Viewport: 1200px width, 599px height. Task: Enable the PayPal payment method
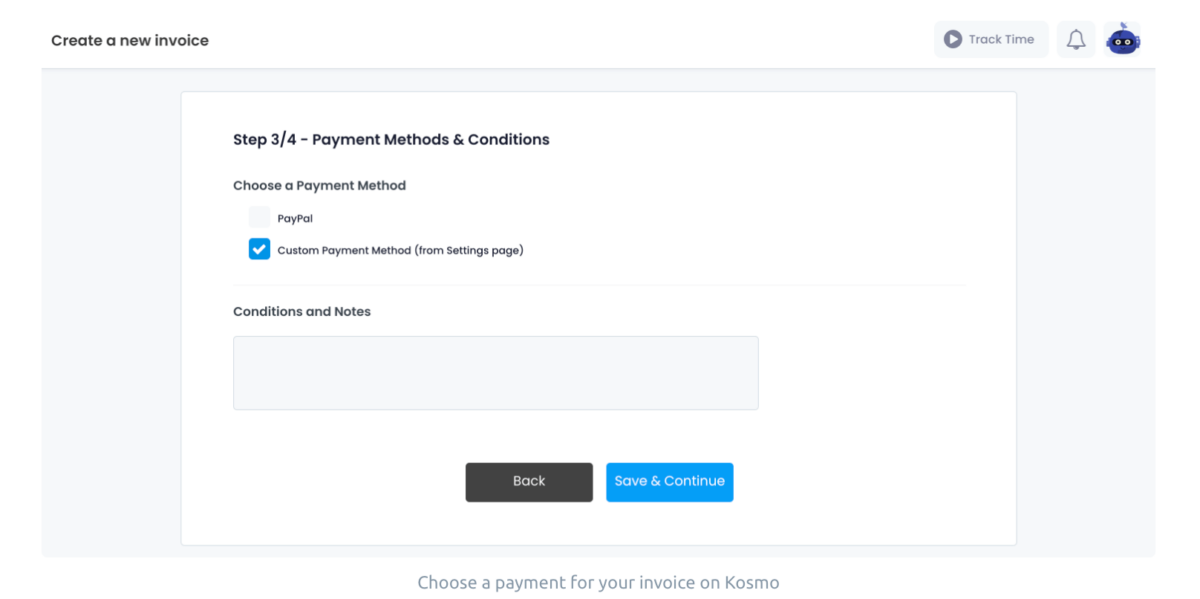[x=259, y=216]
